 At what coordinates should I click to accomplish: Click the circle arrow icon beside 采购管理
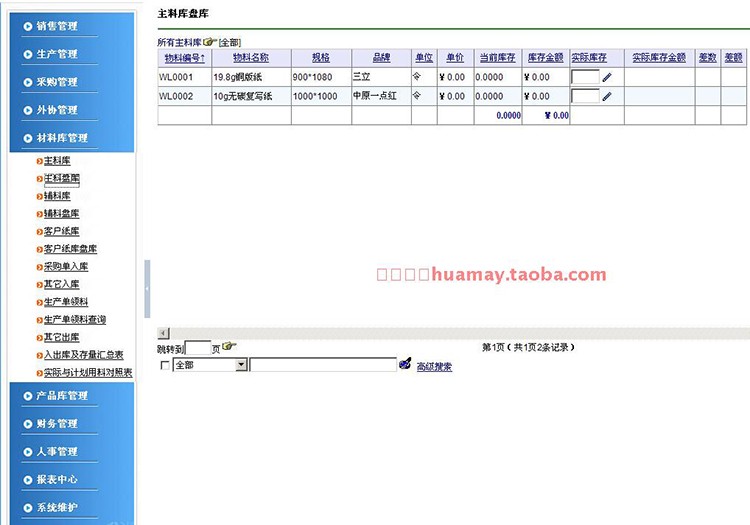pos(28,82)
